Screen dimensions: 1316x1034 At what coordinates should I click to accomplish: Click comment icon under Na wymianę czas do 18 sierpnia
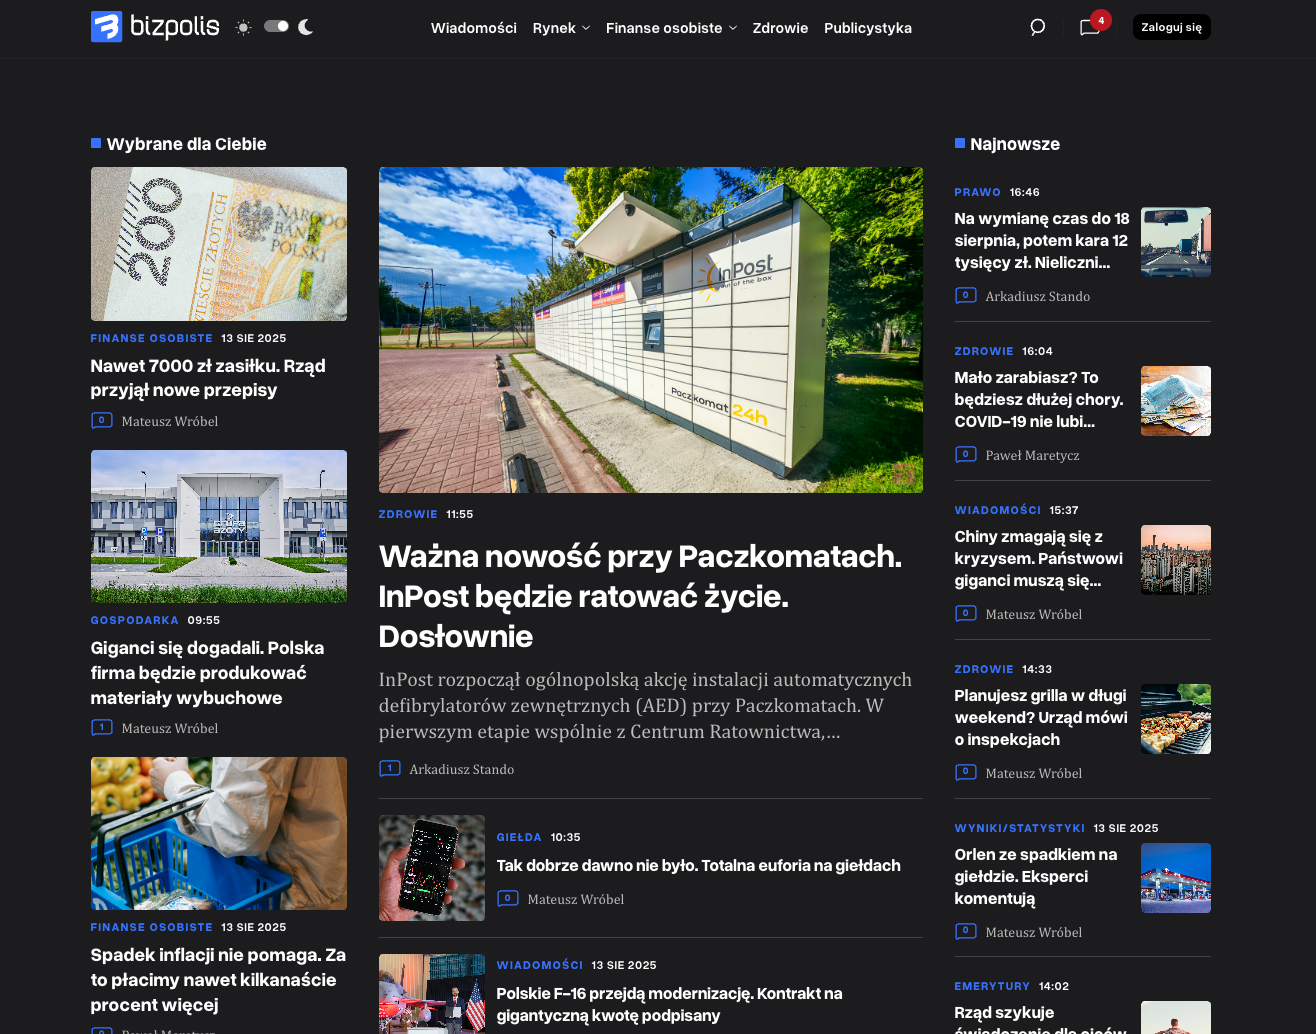(x=966, y=295)
